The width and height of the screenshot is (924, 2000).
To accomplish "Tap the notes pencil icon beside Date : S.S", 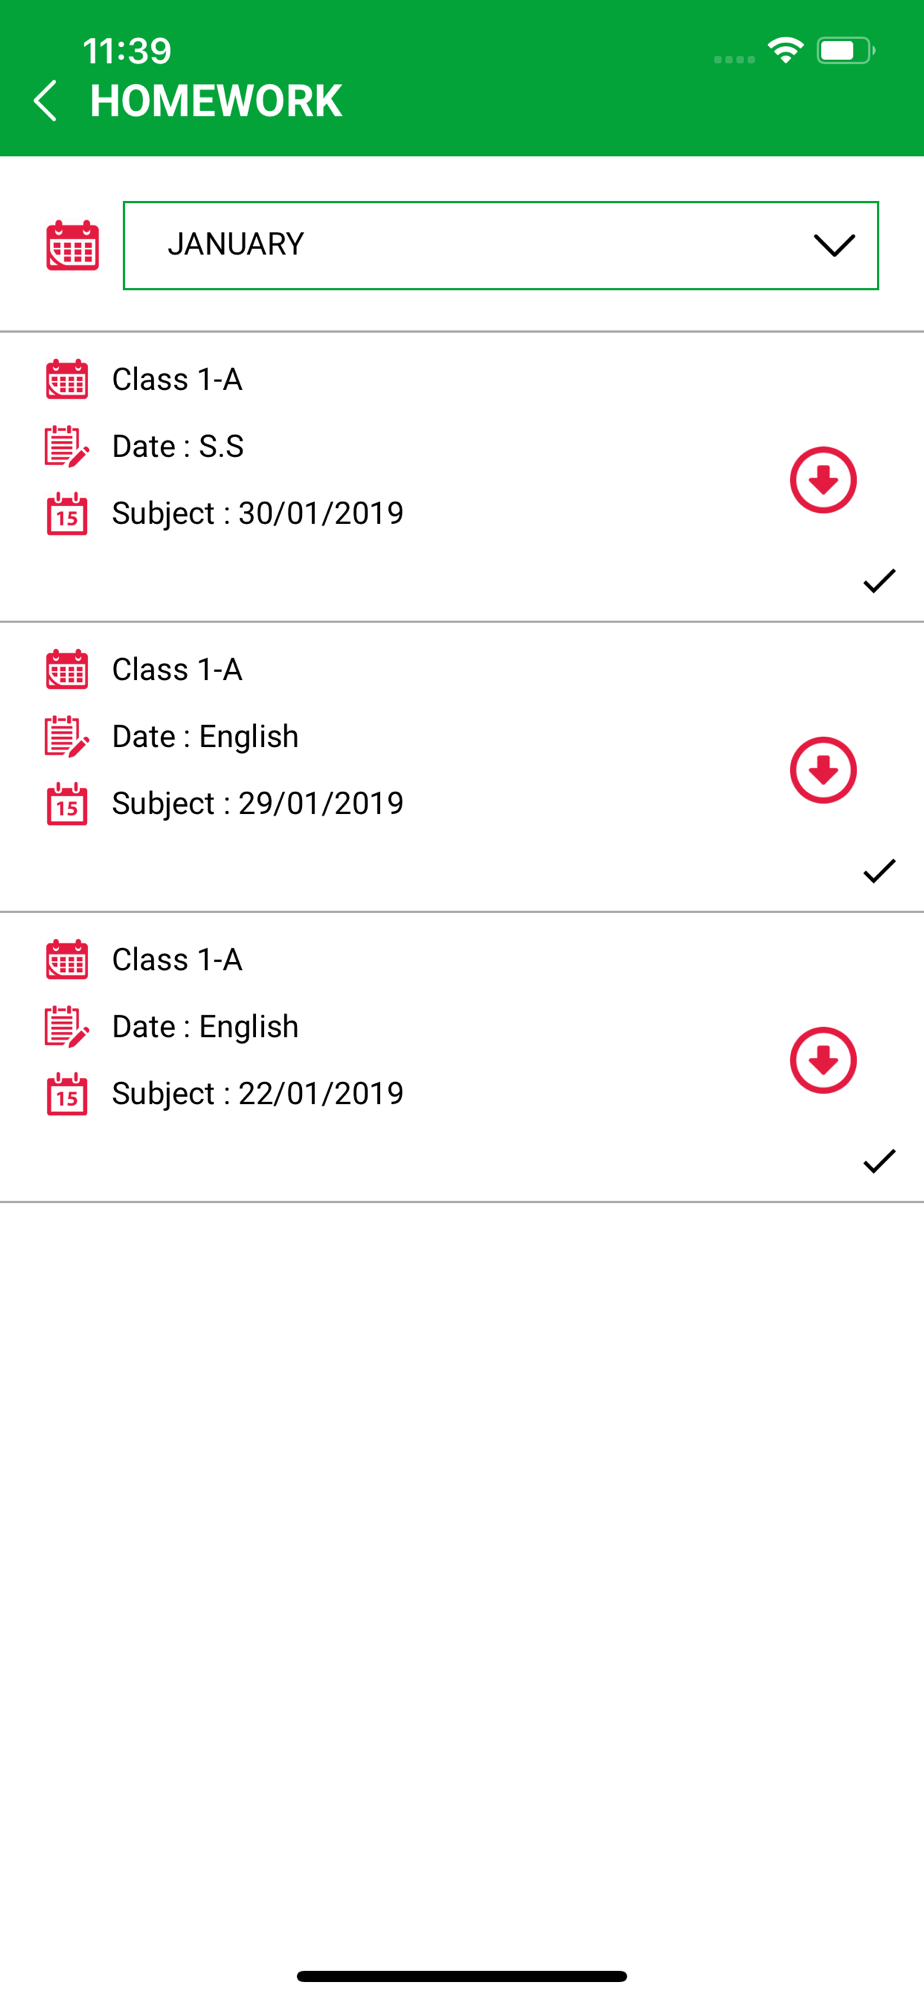I will pos(67,446).
